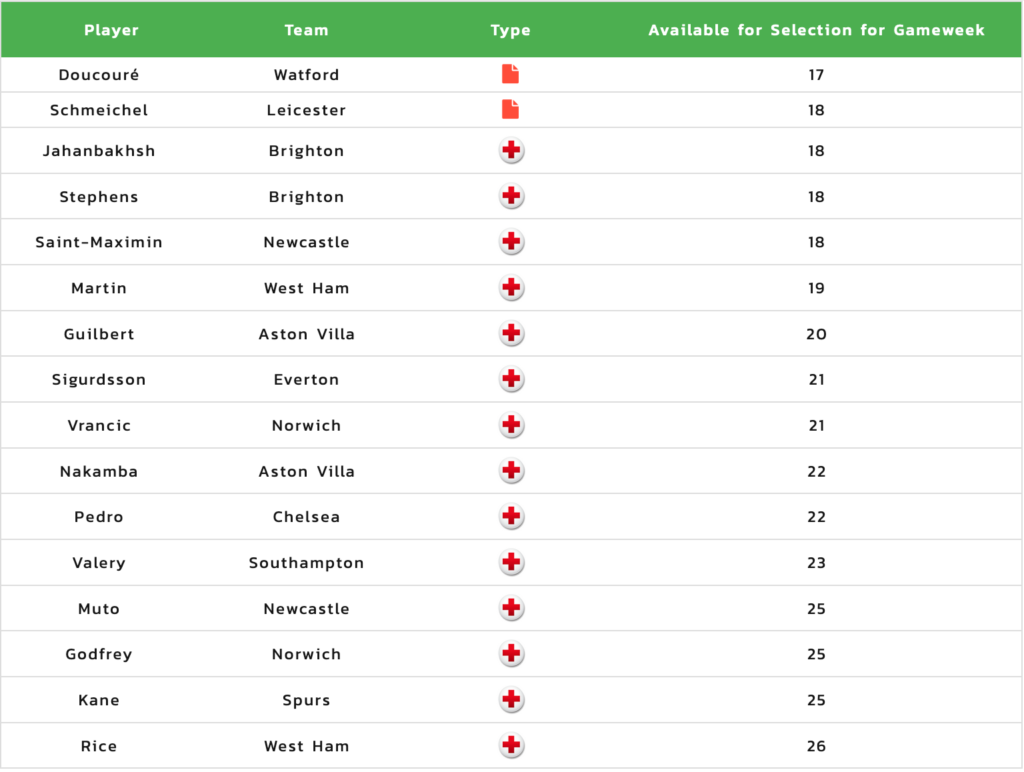Click the injury cross icon for Kane
Viewport: 1024px width, 772px height.
tap(511, 700)
